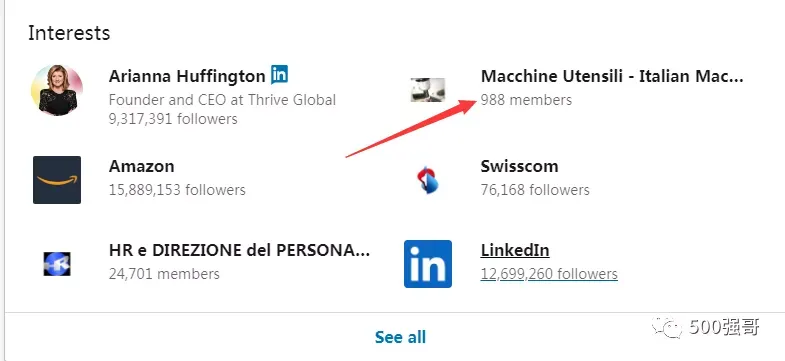Open Arianna Huffington's profile photo
The image size is (785, 361).
pos(57,90)
